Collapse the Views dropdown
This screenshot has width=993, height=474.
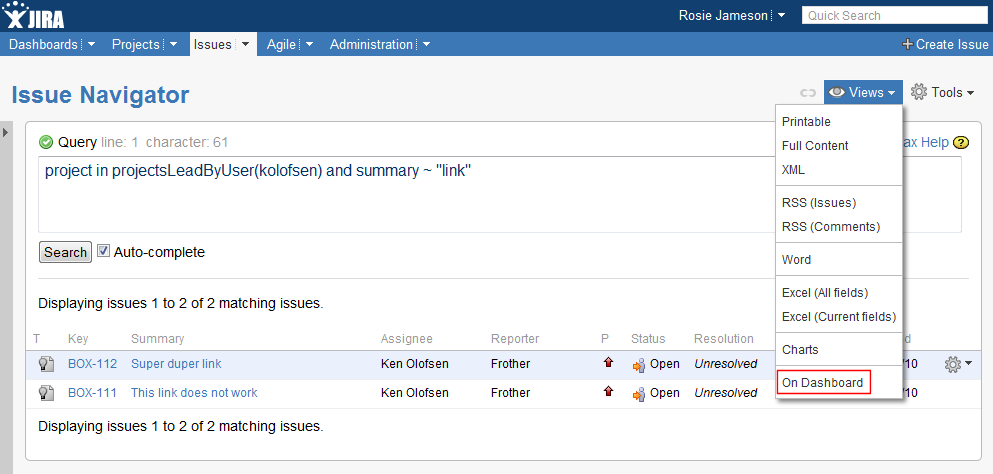coord(863,93)
